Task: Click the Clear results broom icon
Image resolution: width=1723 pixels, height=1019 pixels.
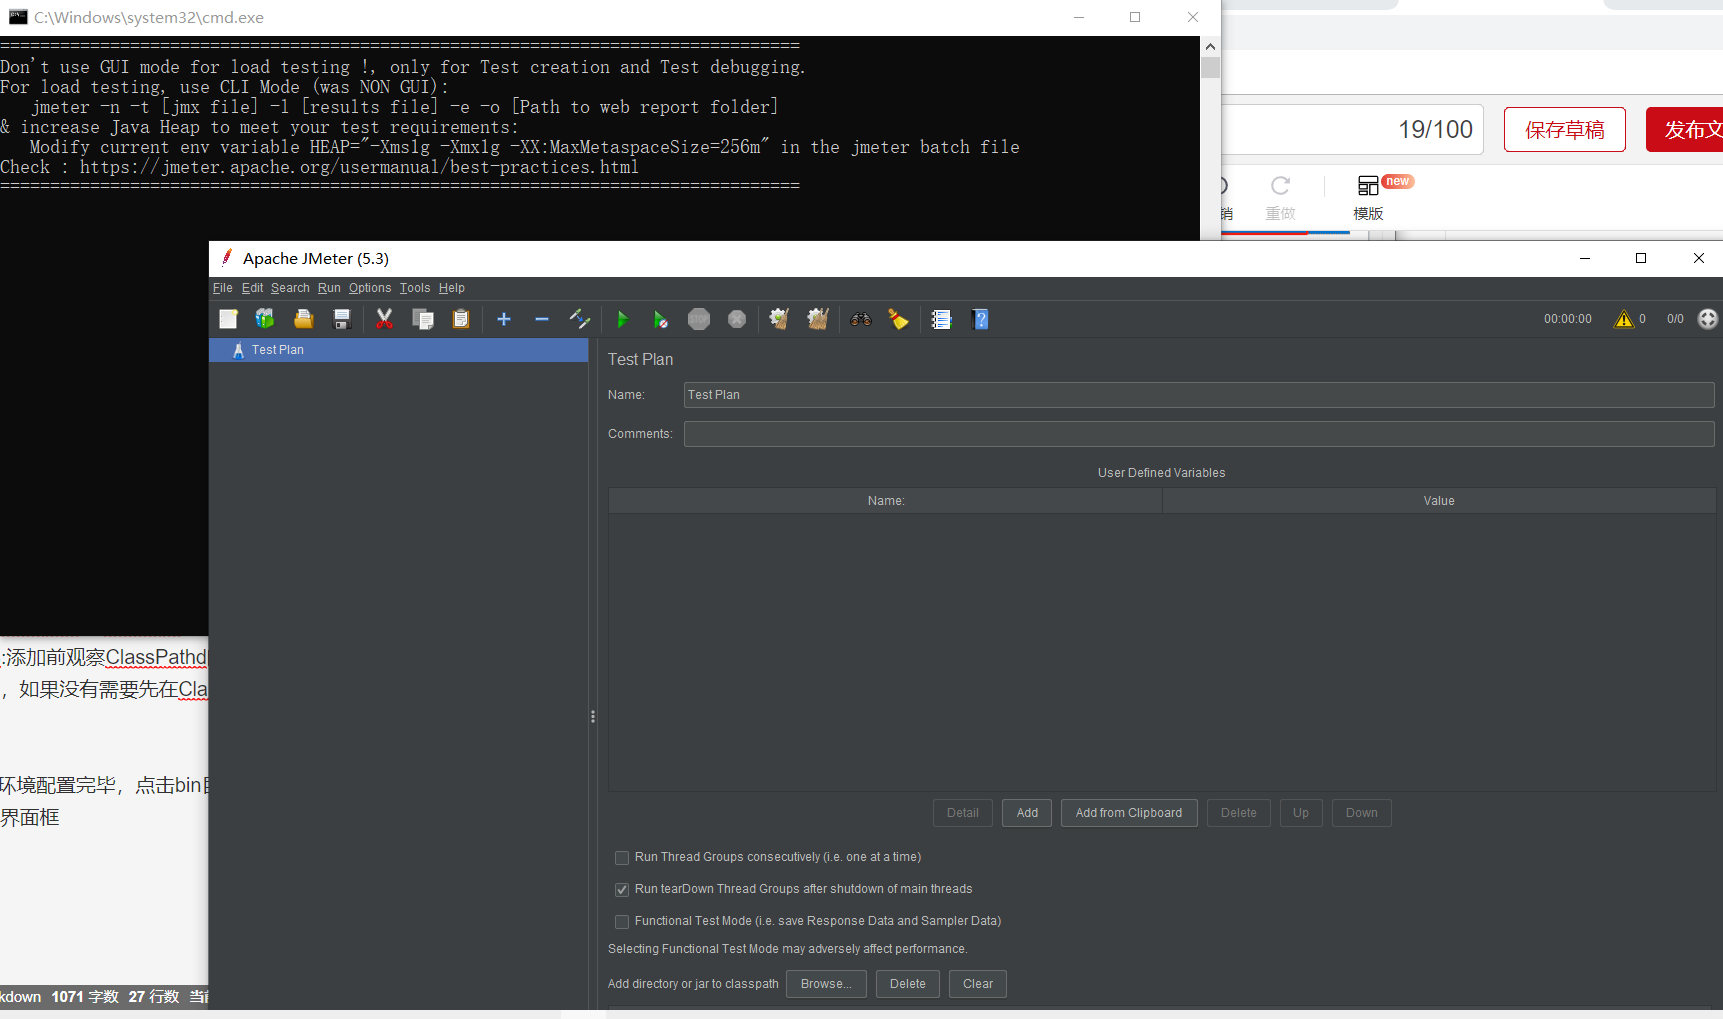Action: [779, 319]
